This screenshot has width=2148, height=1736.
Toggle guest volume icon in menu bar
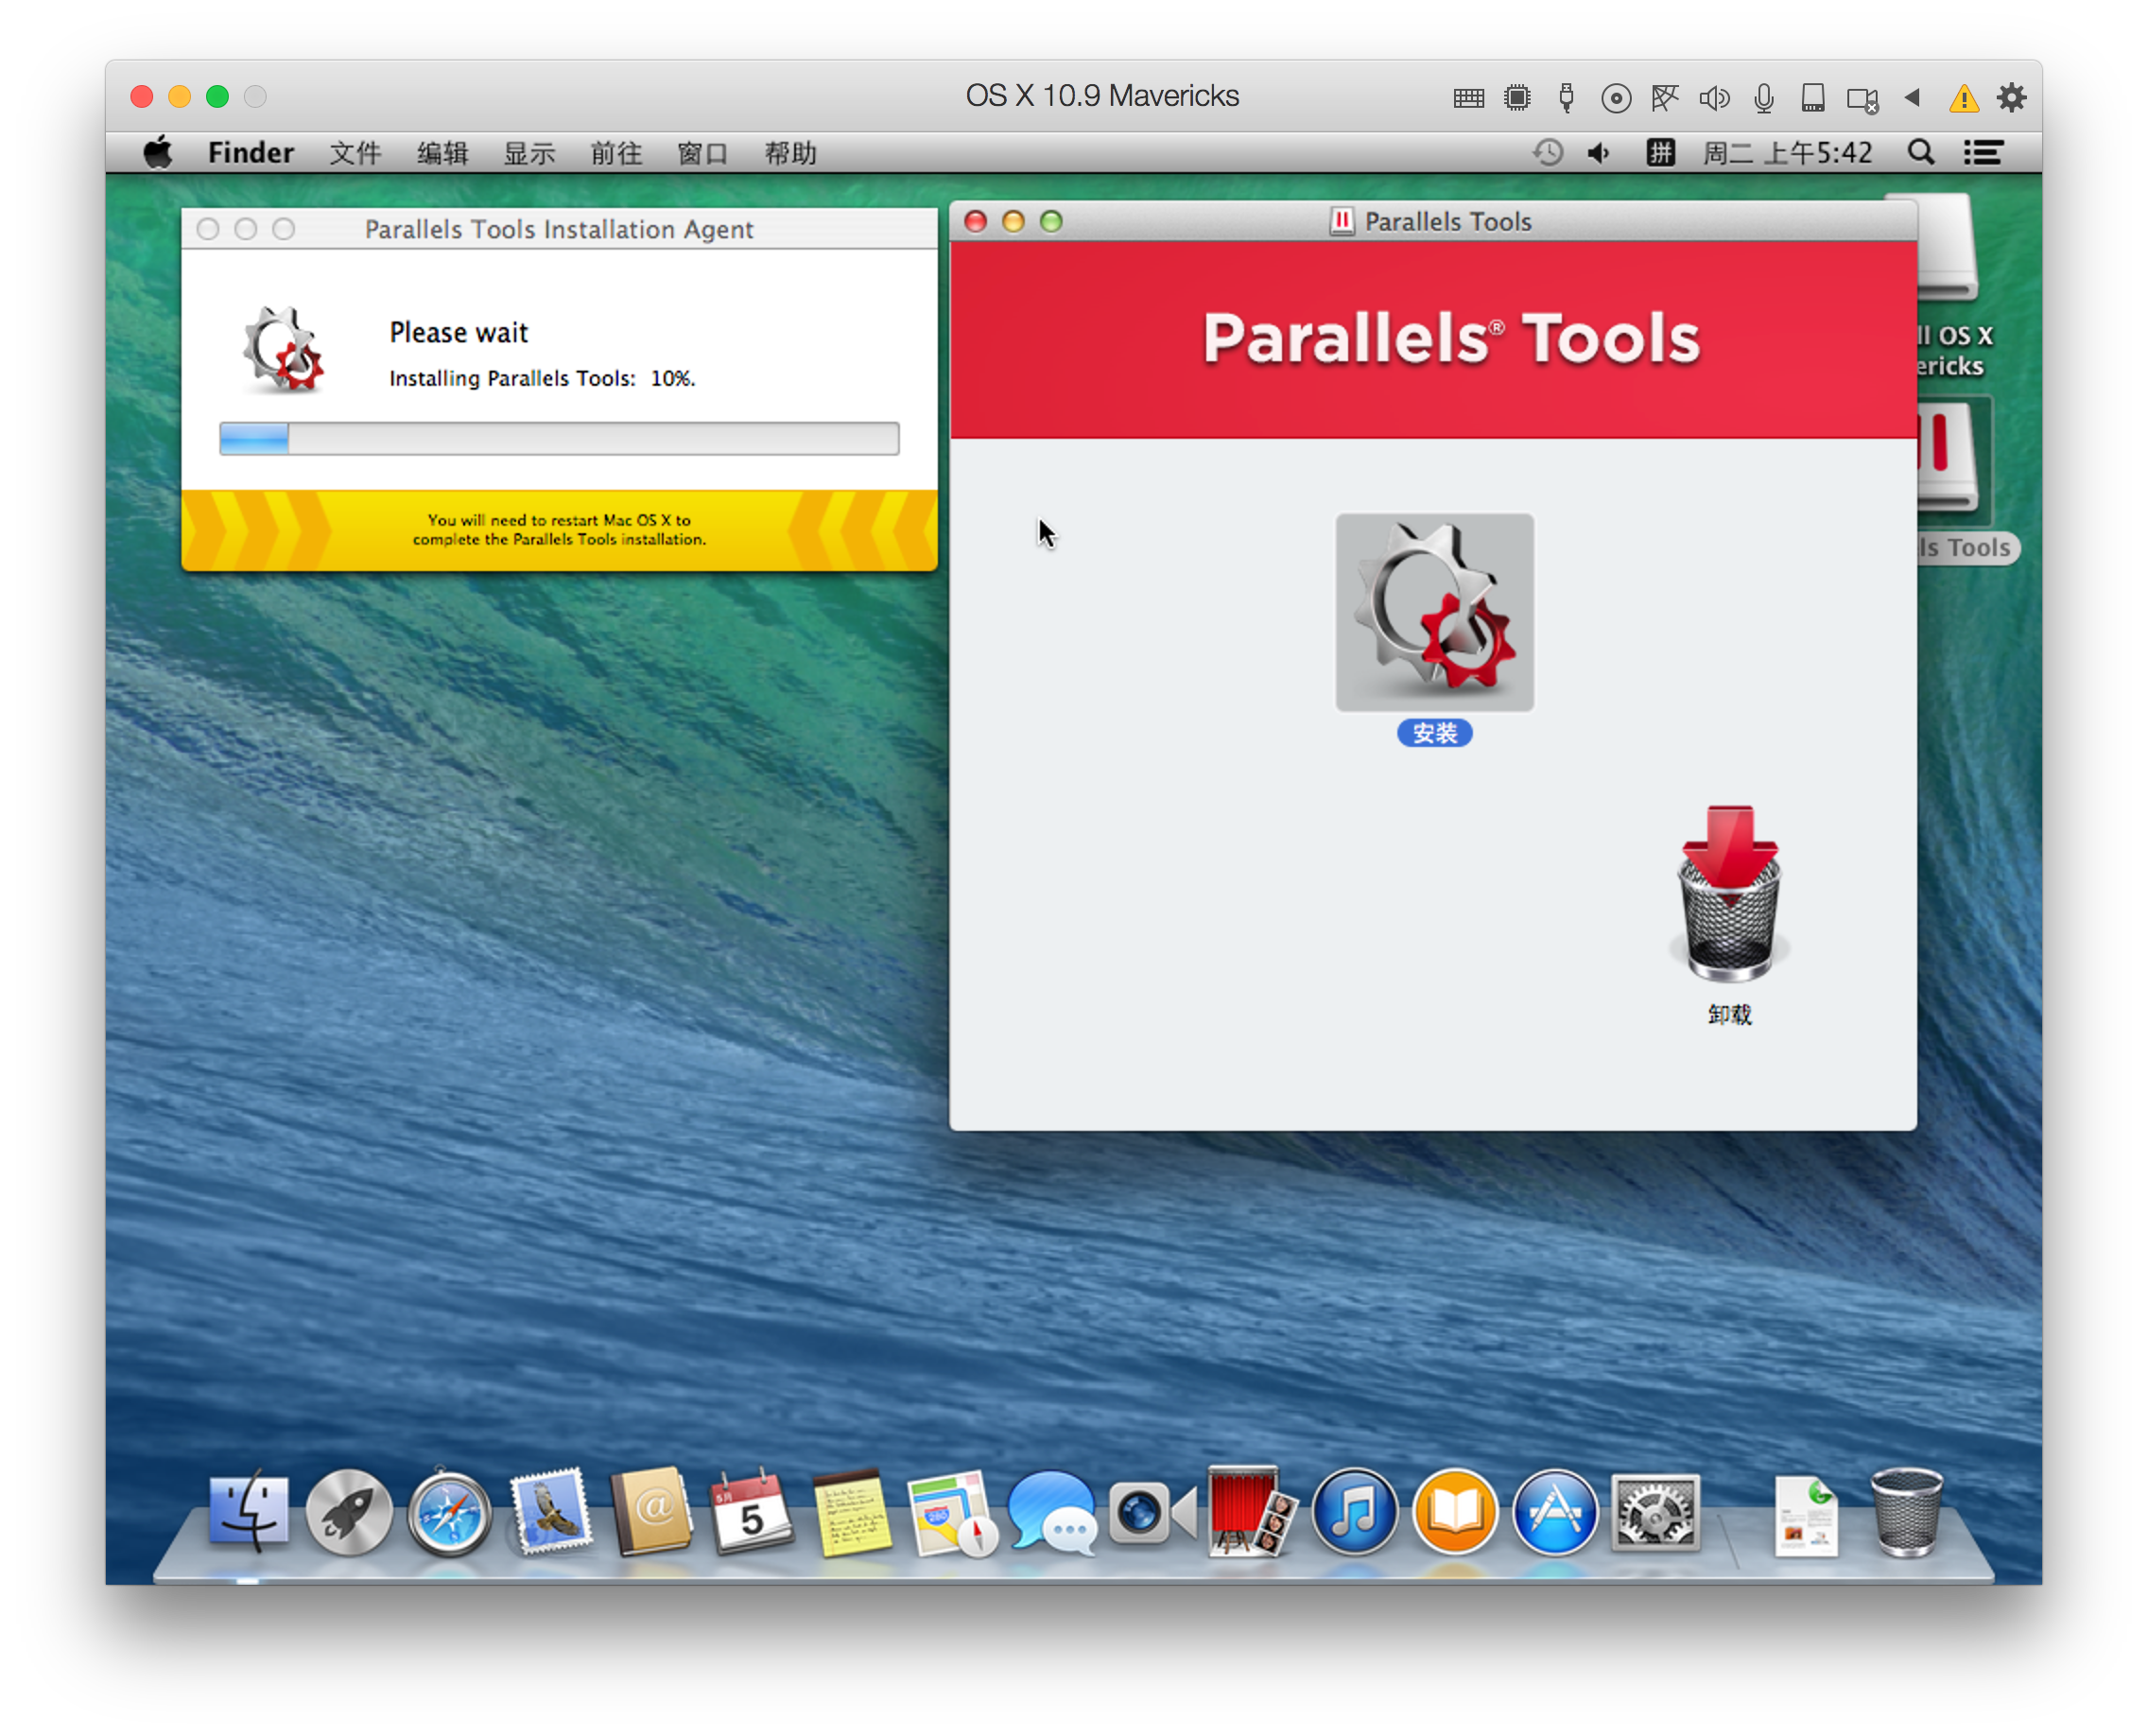(1599, 153)
